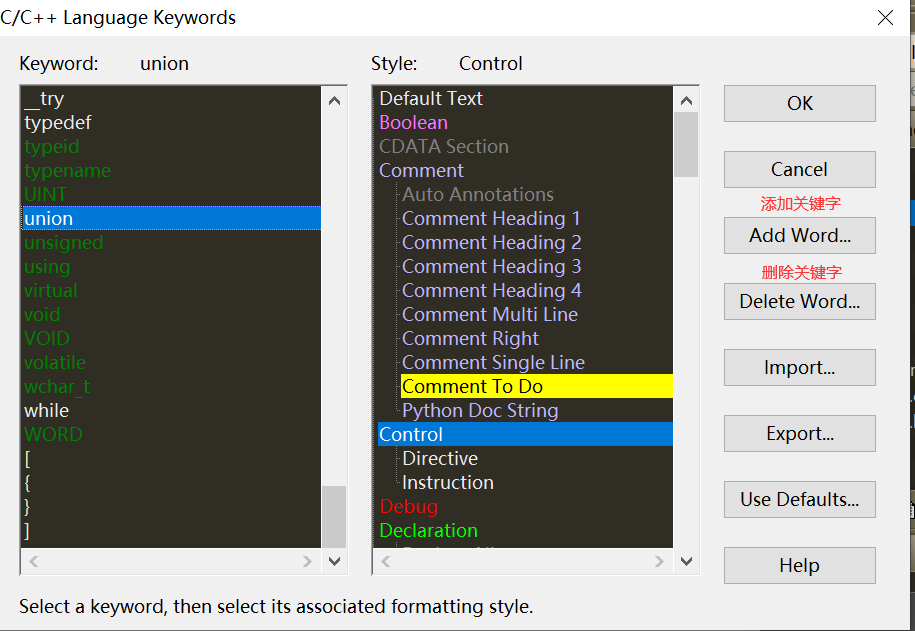Select the typedef keyword
Viewport: 915px width, 631px height.
tap(58, 123)
